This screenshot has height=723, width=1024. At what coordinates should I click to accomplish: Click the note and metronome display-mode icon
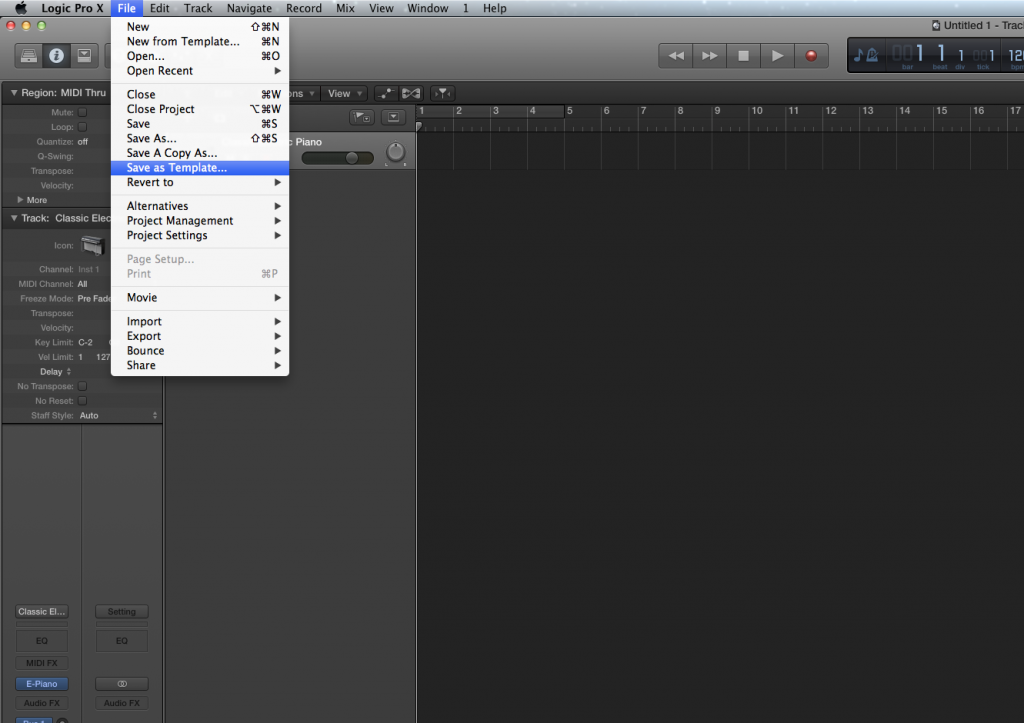click(866, 55)
